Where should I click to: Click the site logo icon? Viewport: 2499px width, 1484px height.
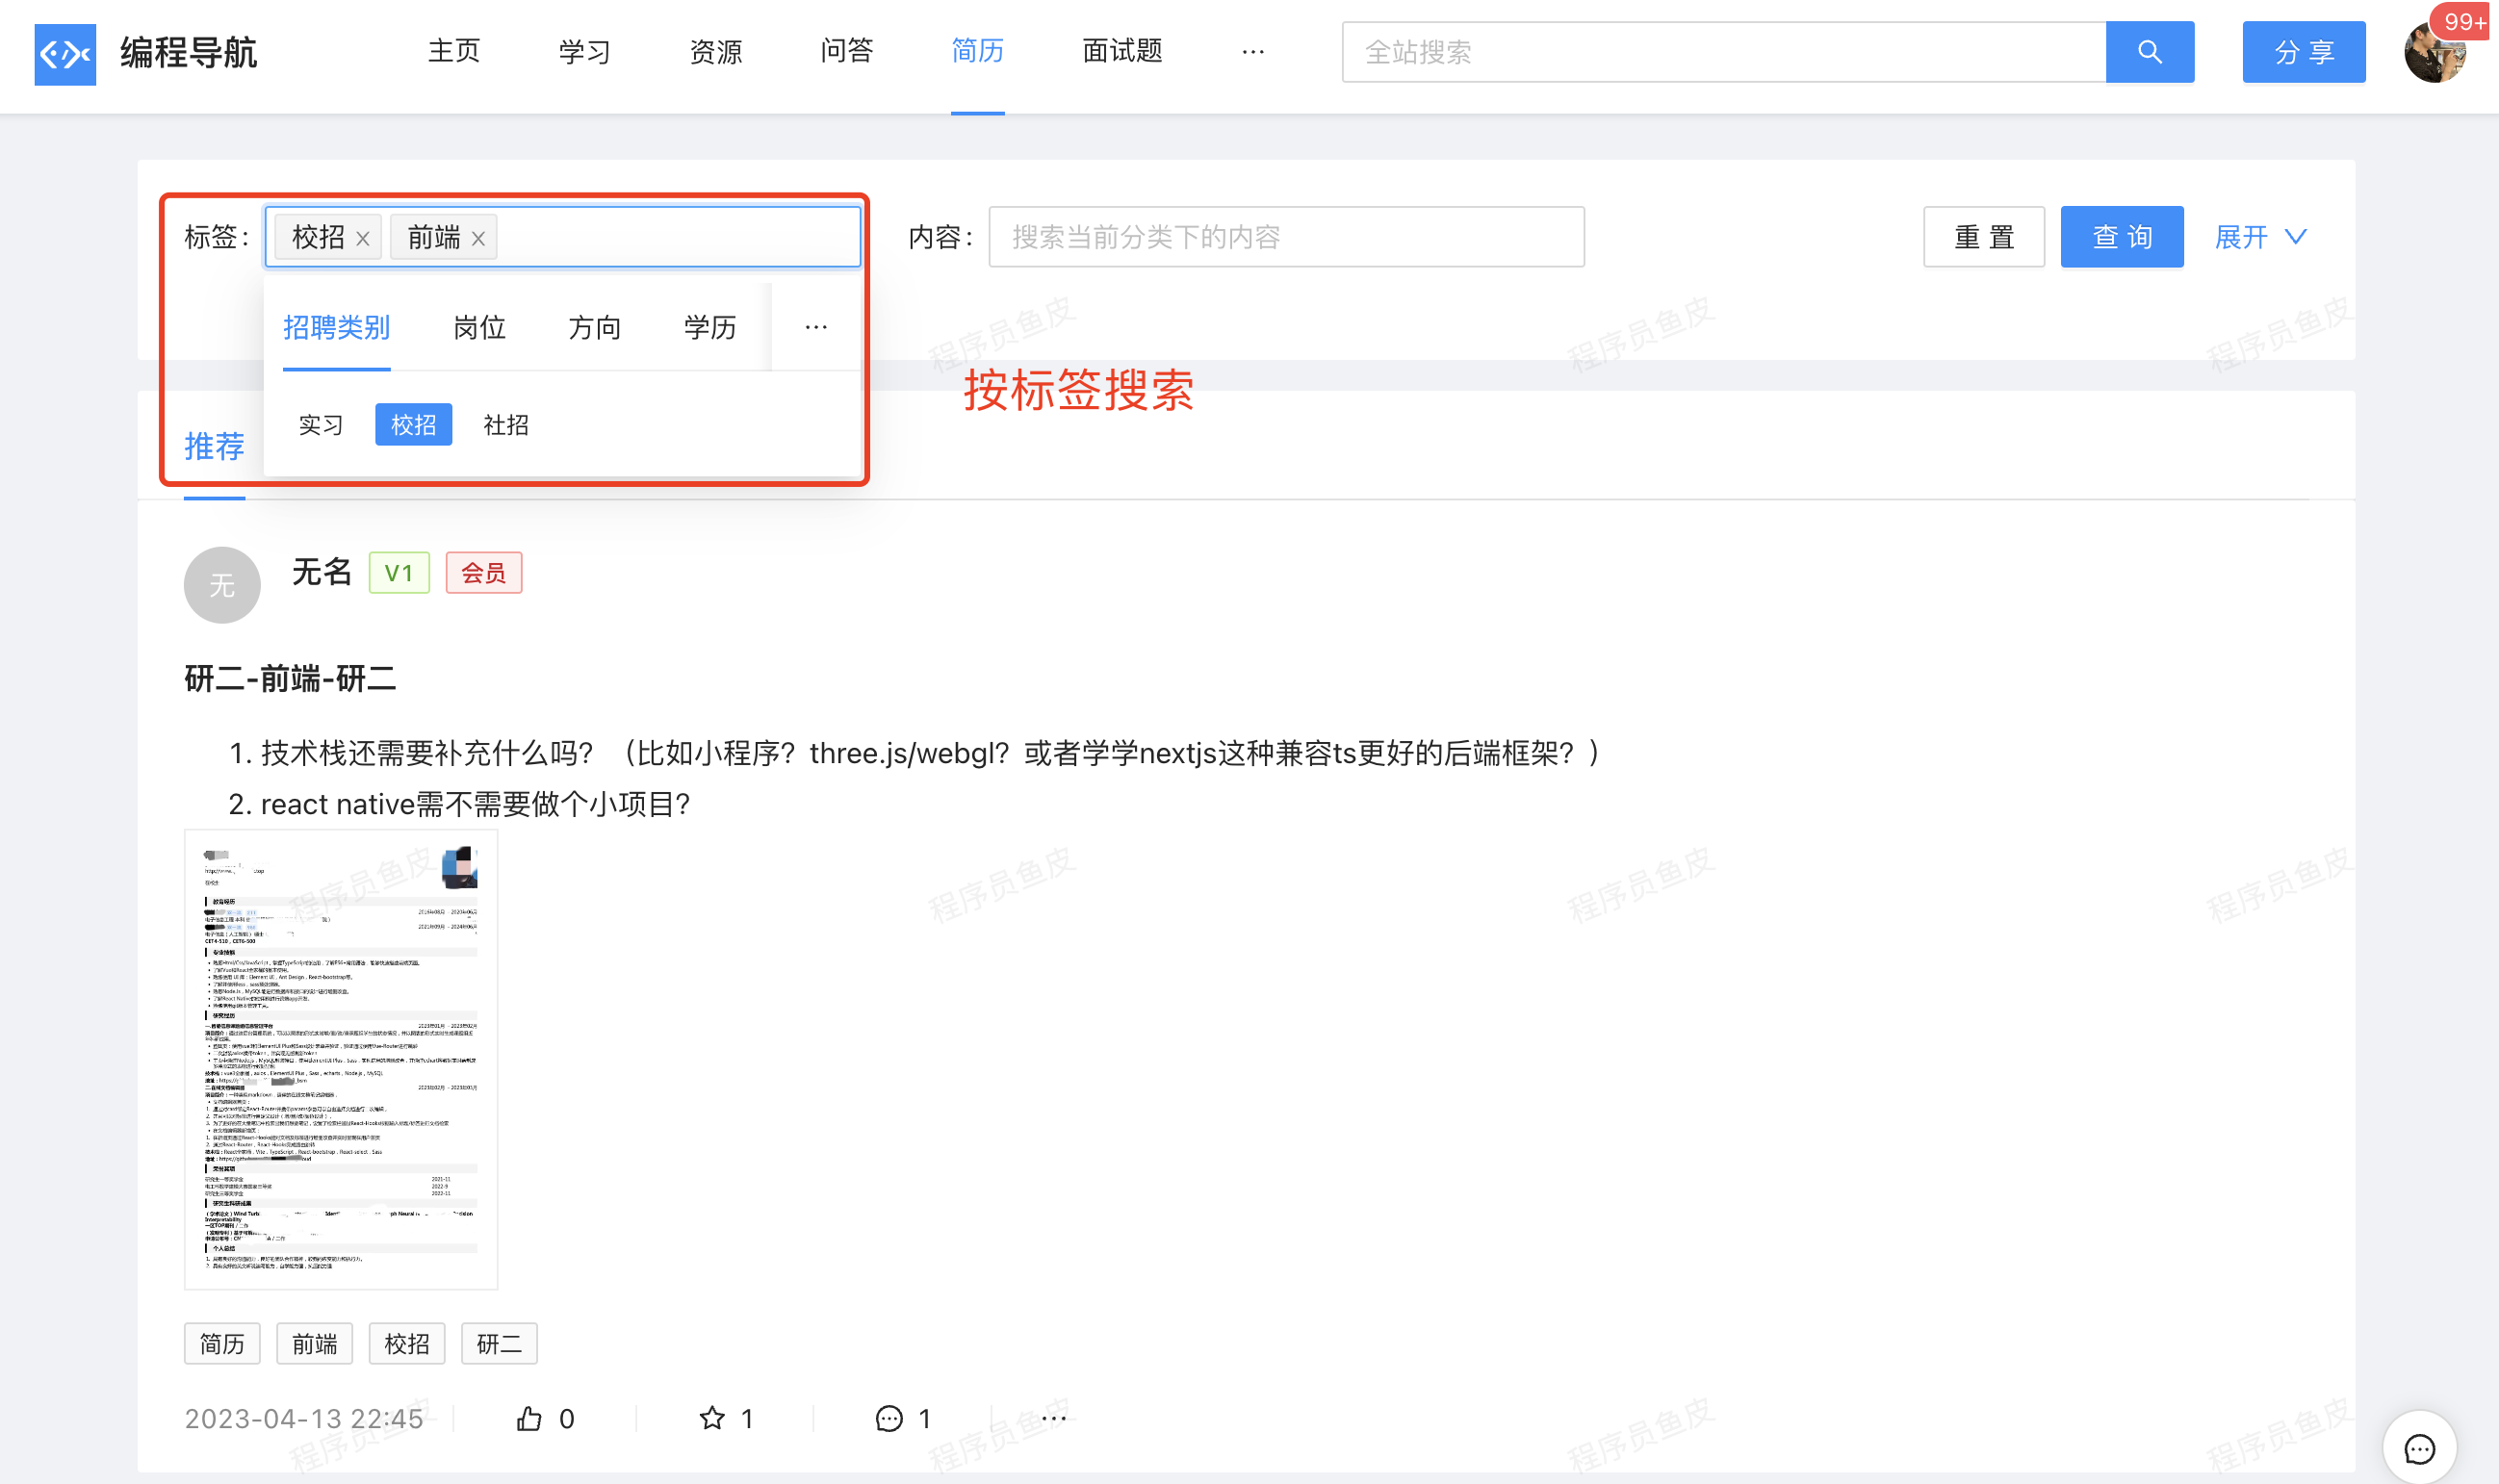point(65,53)
